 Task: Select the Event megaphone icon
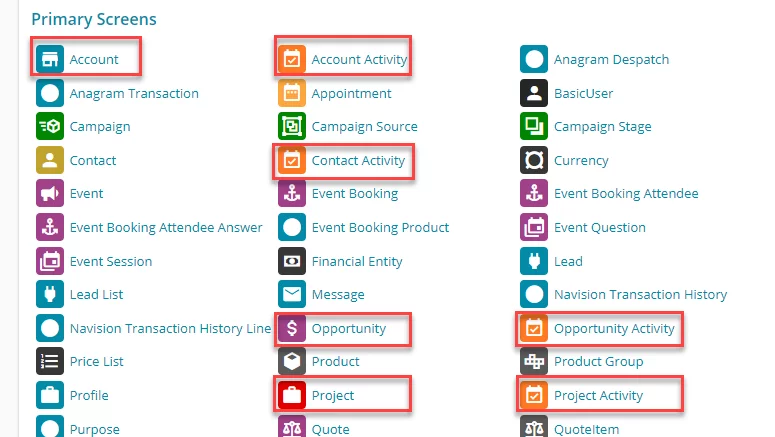click(x=50, y=193)
